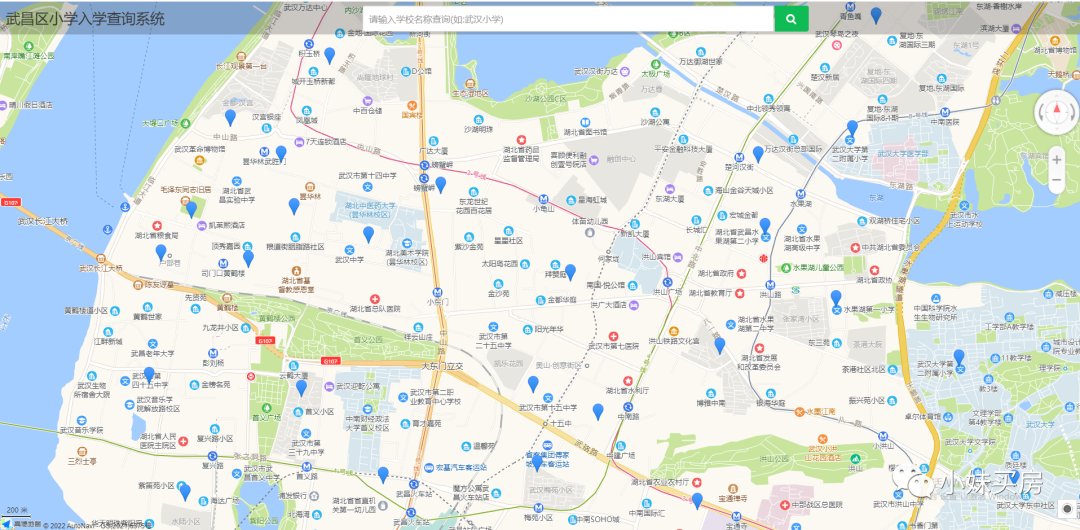Select the blue pin at 武汉市第四十五中学

click(x=149, y=375)
